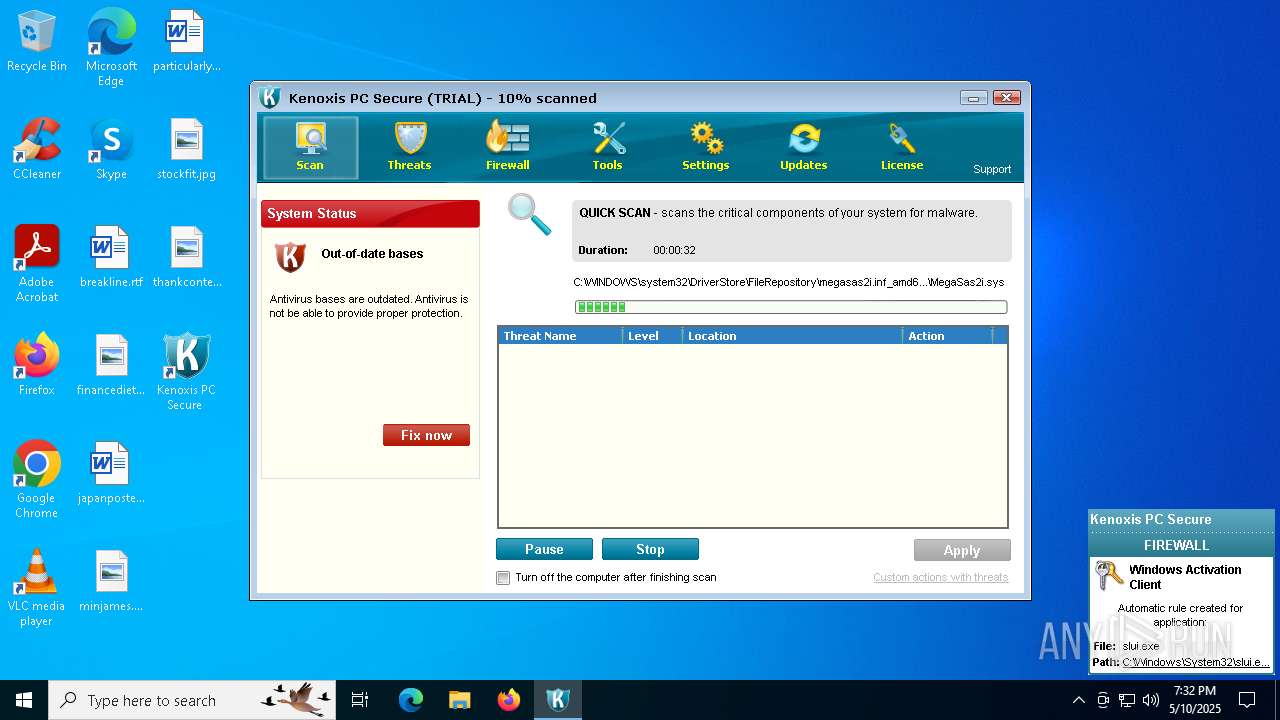Click the taskbar search box

click(192, 700)
